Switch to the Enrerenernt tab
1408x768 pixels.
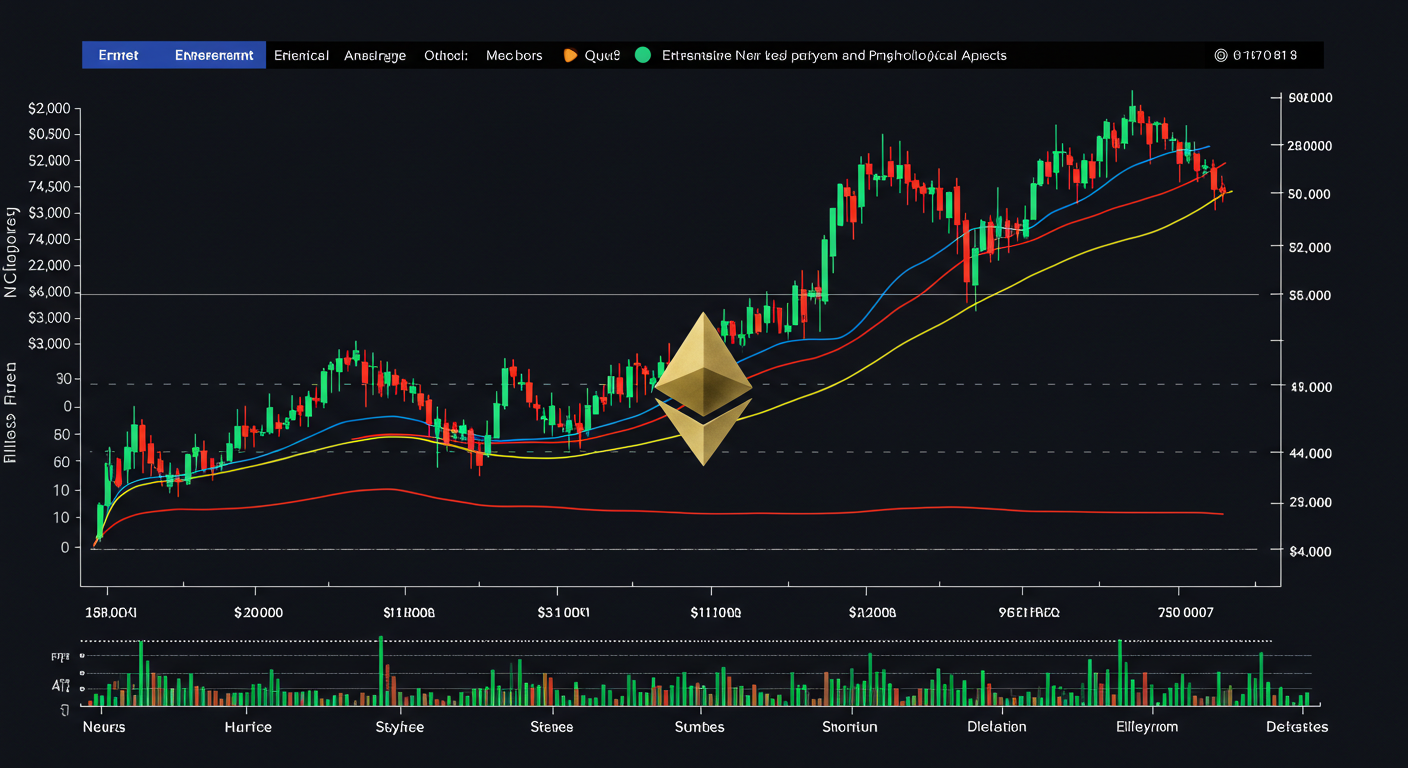point(213,55)
